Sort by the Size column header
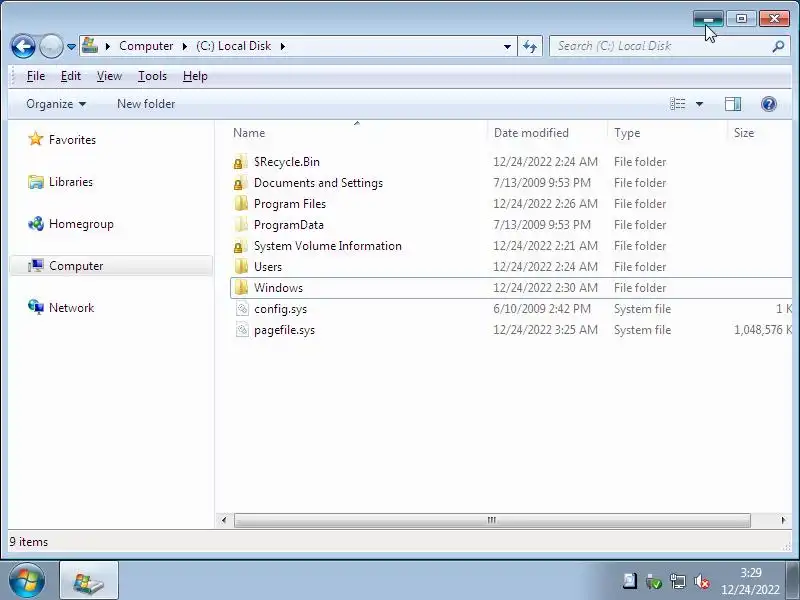 tap(744, 133)
